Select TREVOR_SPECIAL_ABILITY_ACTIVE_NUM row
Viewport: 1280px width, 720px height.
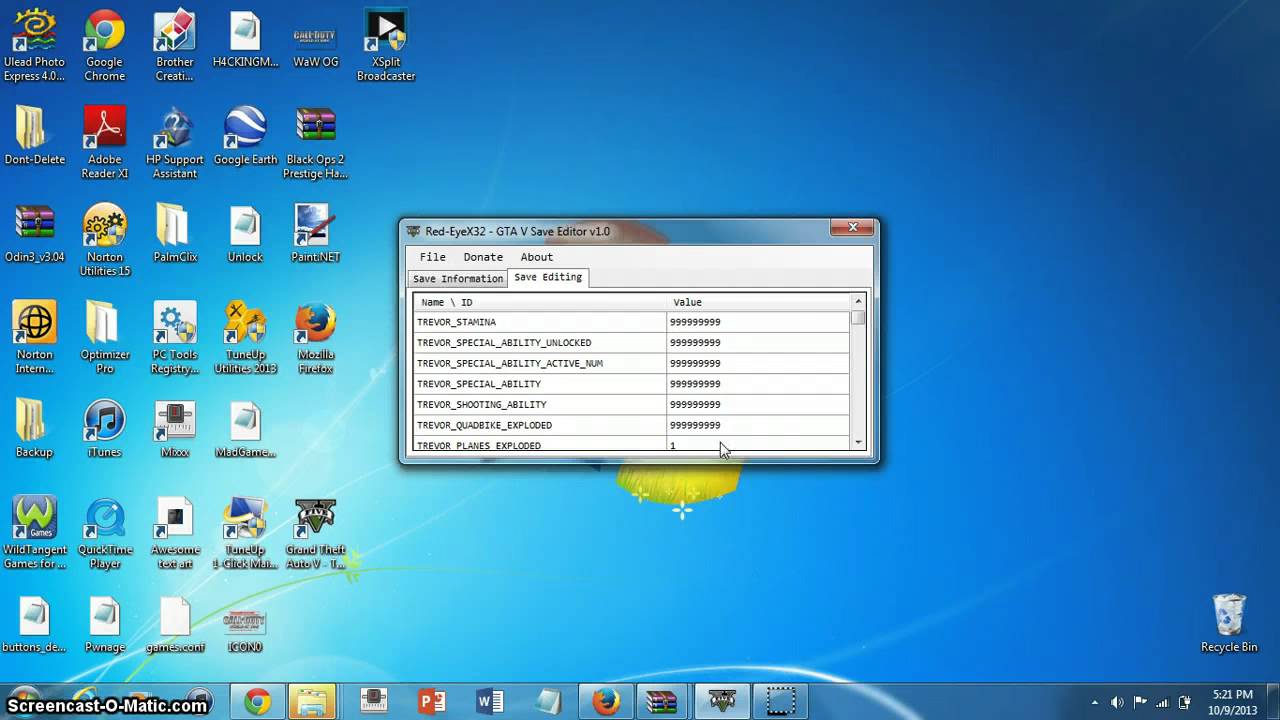631,363
